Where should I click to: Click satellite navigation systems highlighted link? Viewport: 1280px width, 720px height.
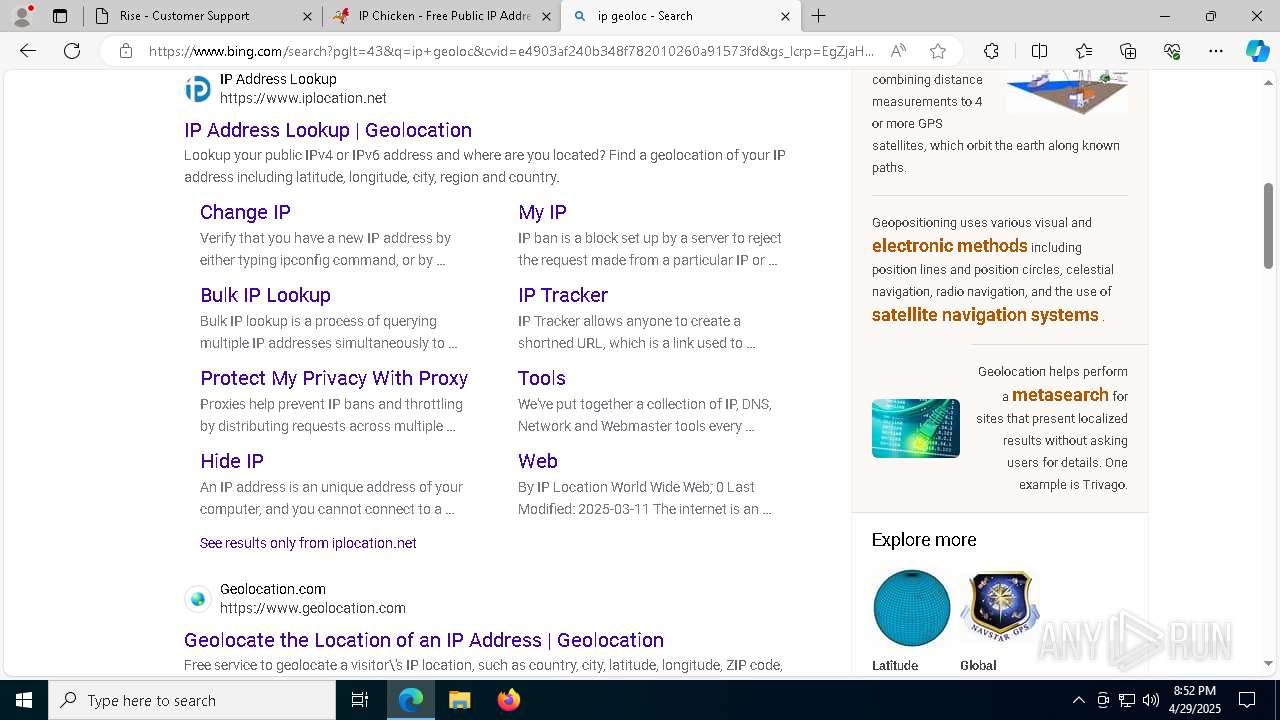pyautogui.click(x=985, y=315)
